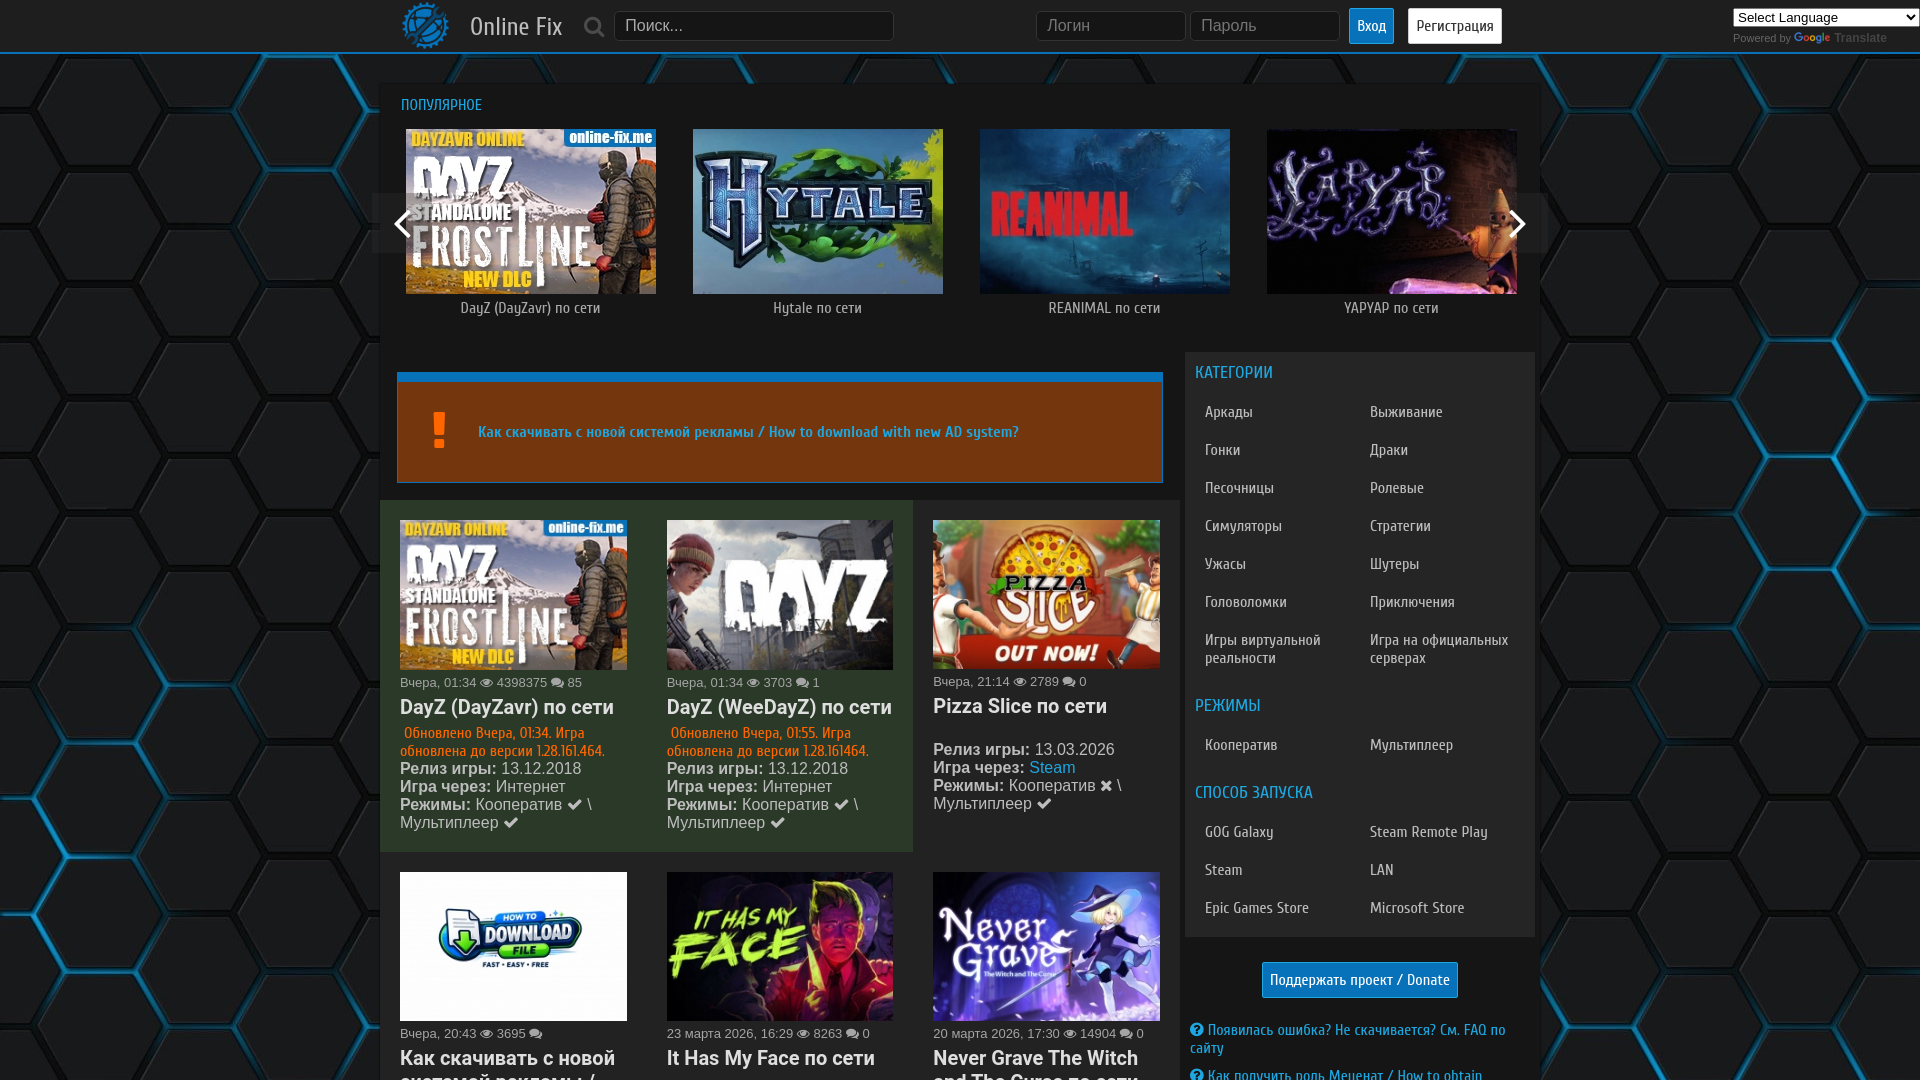Click the Поддержать проект / Donate button
Screen dimensions: 1920x1080
pos(1359,980)
